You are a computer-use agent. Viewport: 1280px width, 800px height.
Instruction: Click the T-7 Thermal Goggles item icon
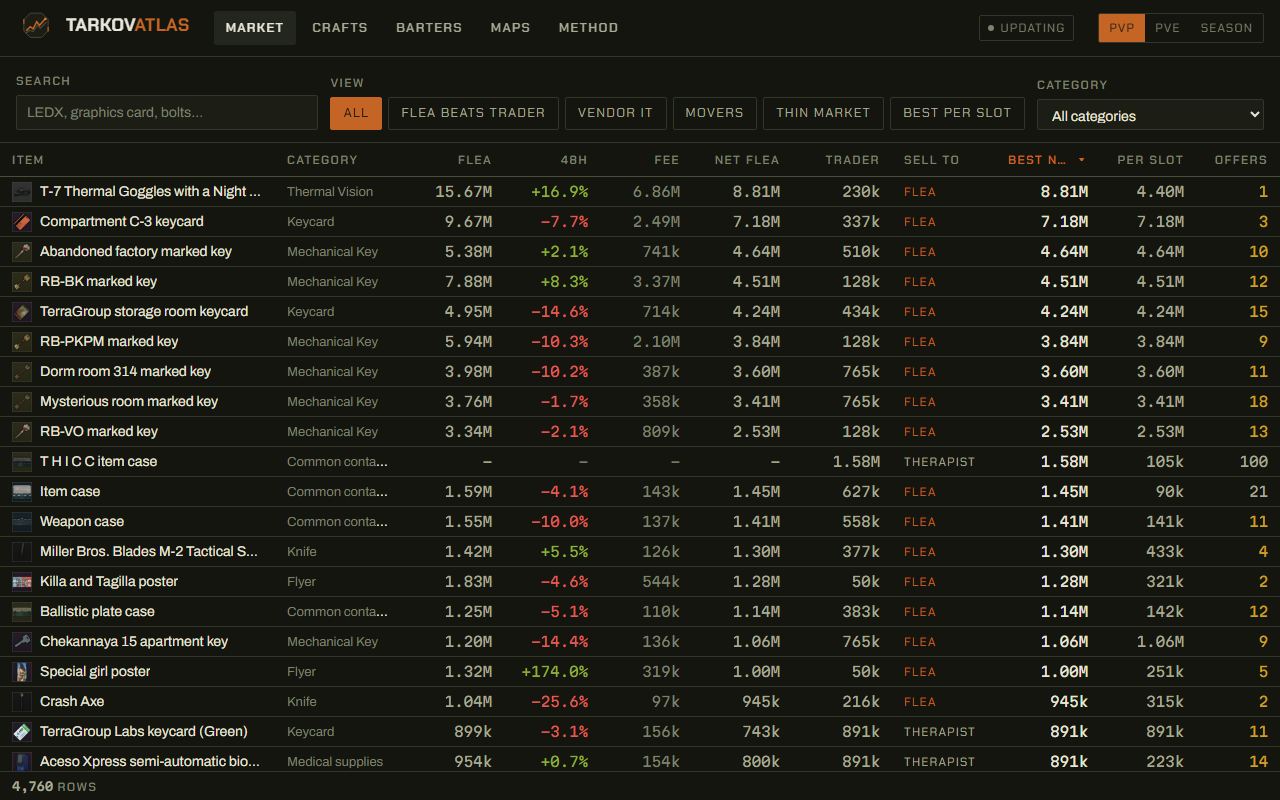[22, 191]
